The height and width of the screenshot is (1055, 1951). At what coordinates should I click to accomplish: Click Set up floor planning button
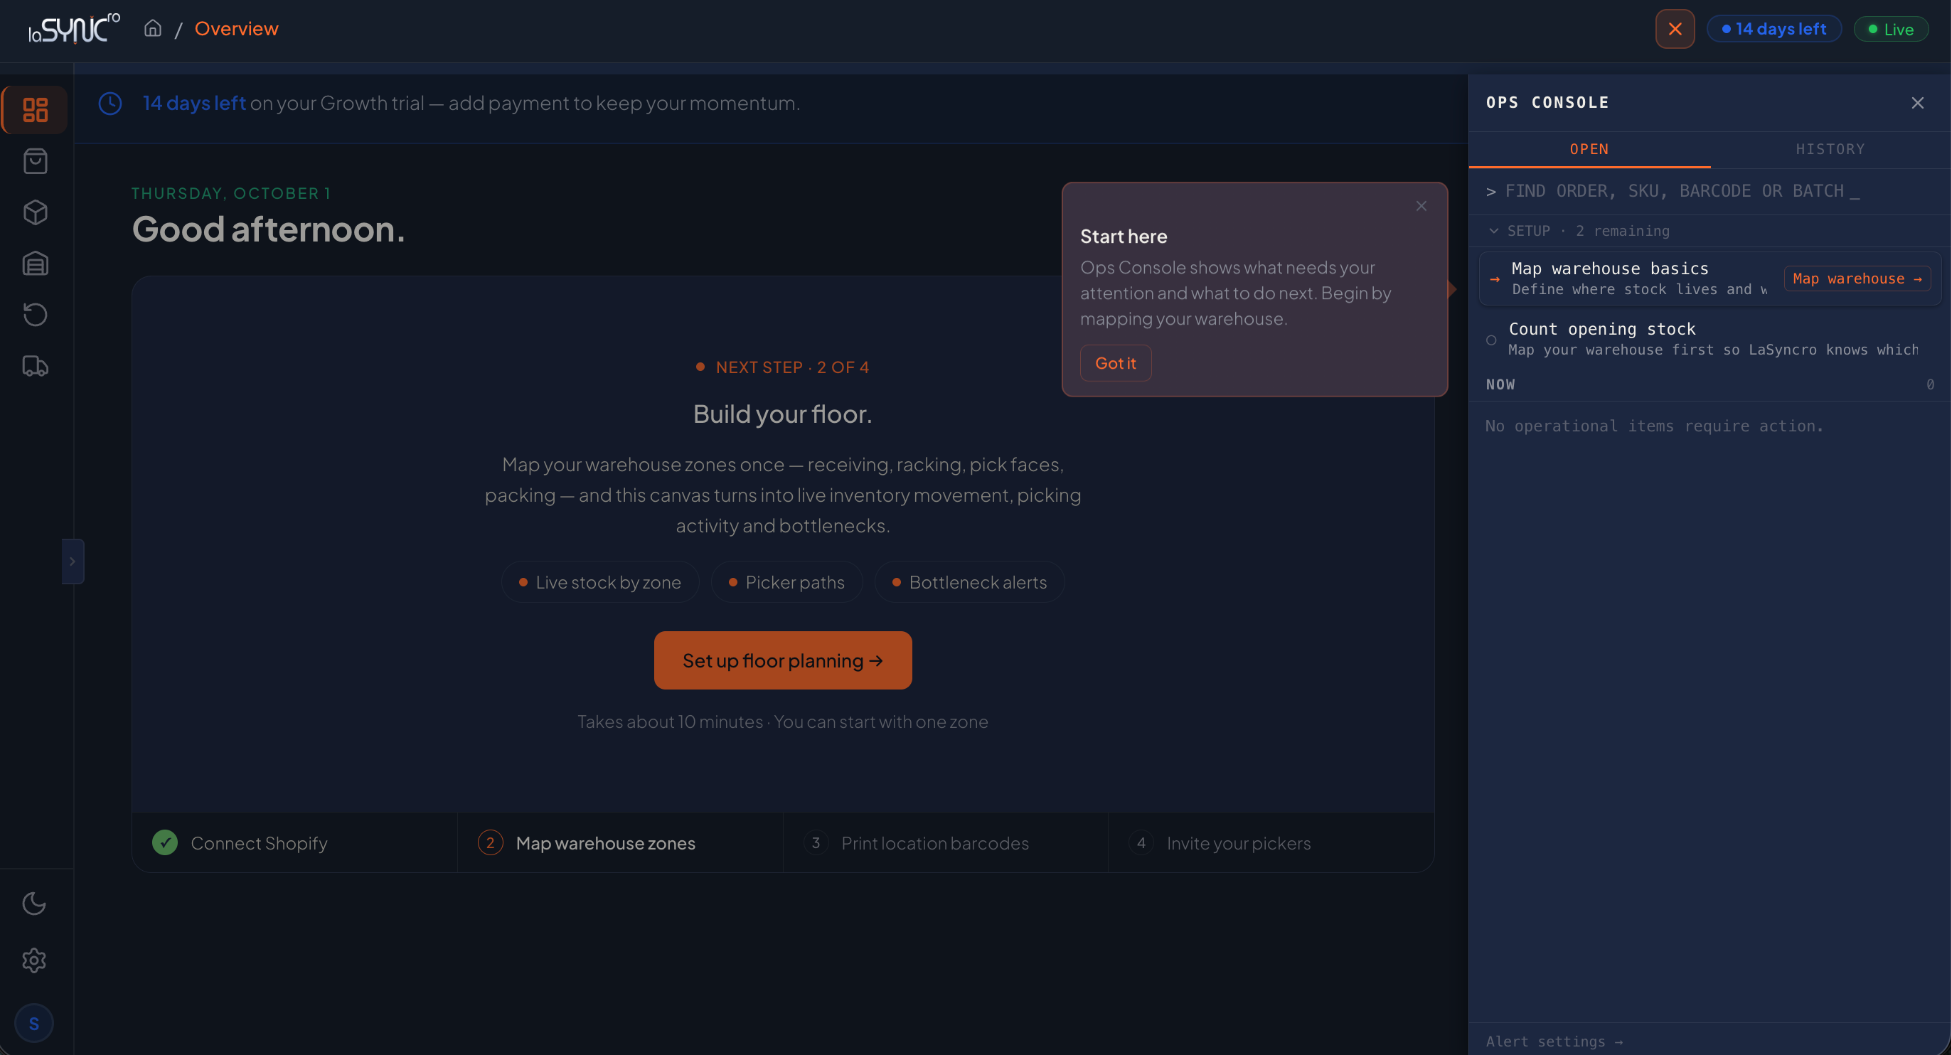[783, 660]
